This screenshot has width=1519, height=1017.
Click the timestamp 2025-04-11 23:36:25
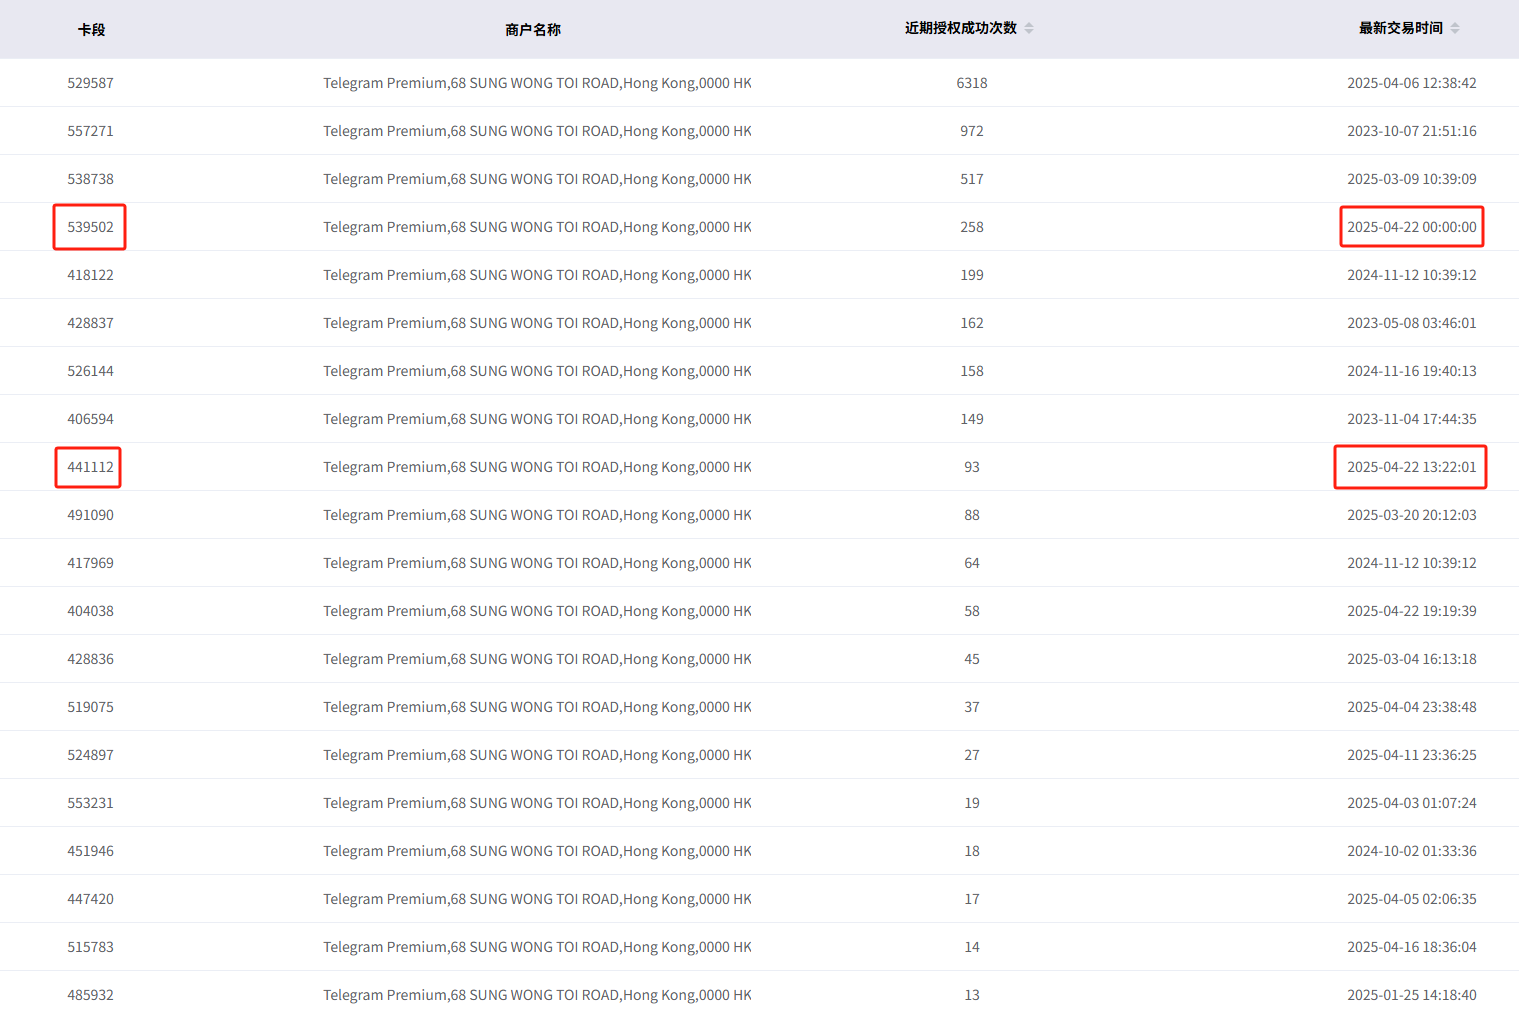tap(1411, 755)
